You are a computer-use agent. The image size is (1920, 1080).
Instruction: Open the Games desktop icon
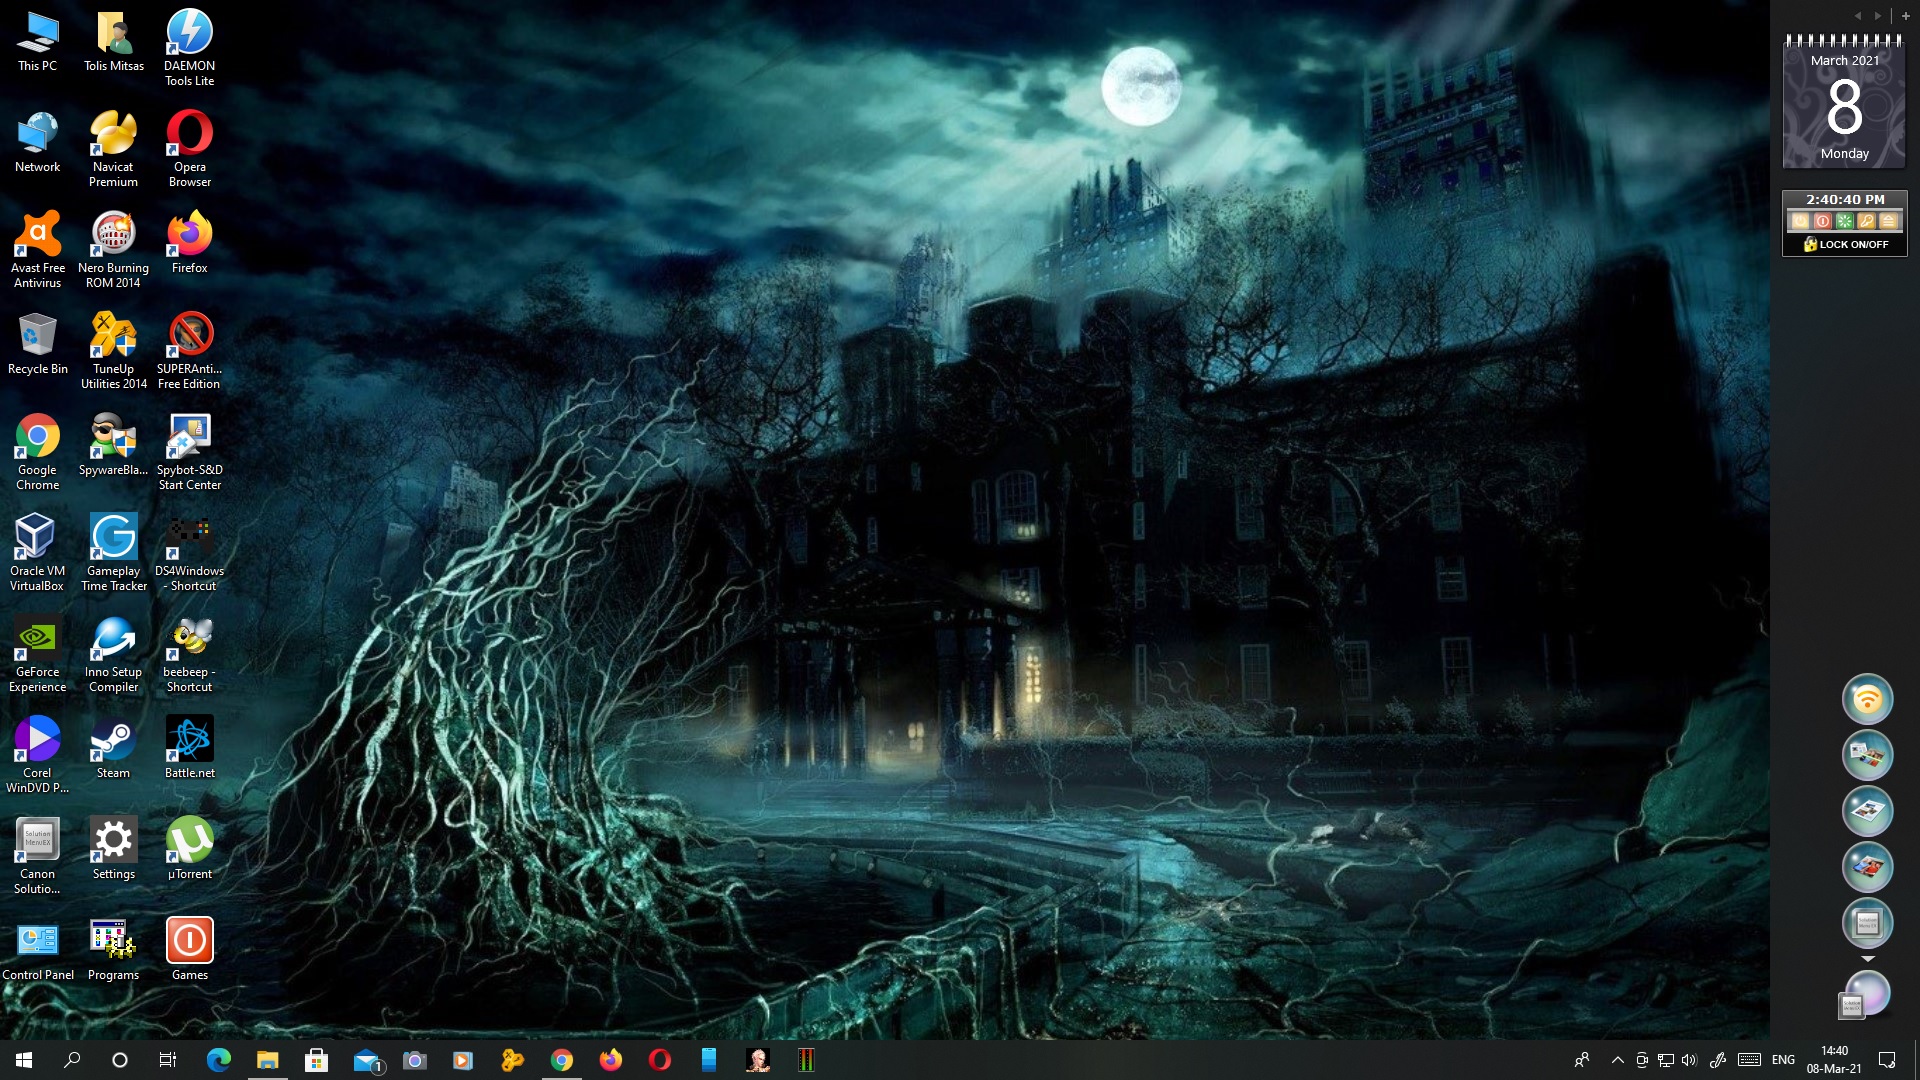(190, 950)
